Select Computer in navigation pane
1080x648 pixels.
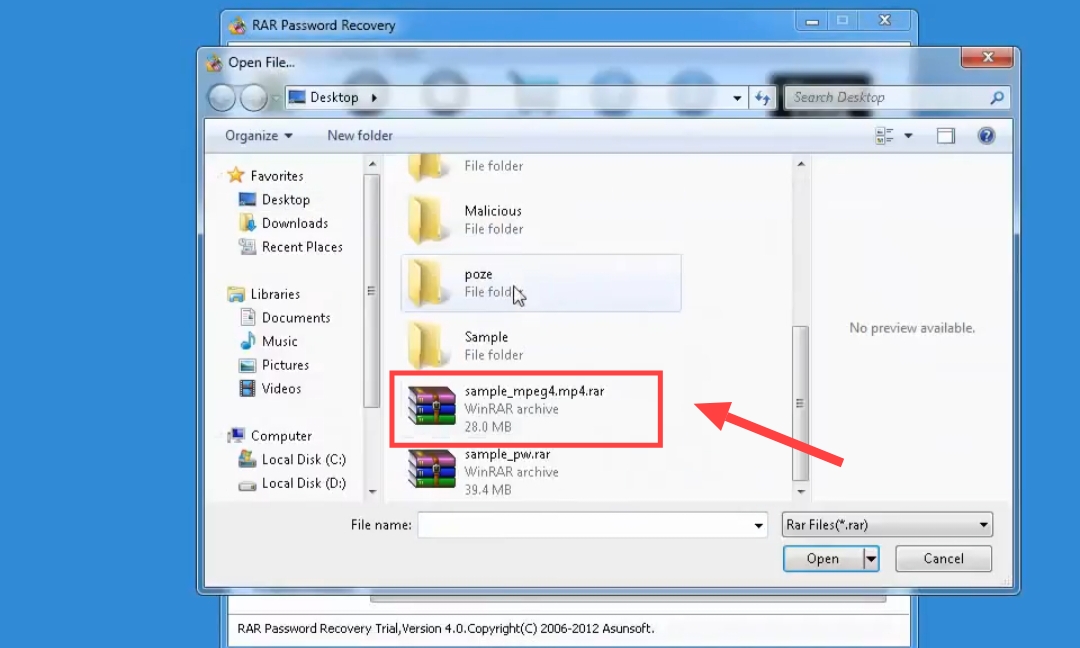coord(281,435)
